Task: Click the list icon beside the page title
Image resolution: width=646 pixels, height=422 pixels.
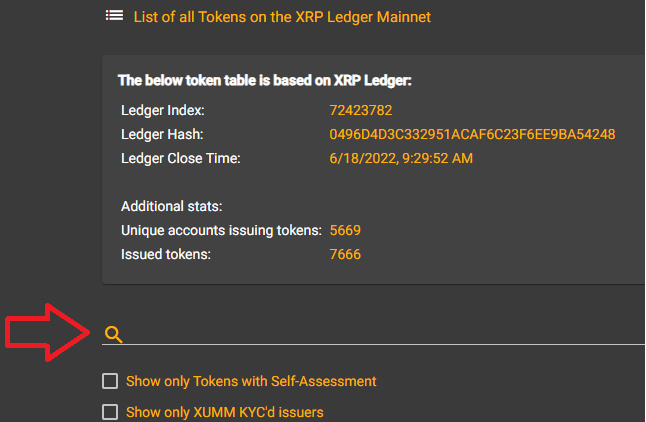Action: (114, 17)
